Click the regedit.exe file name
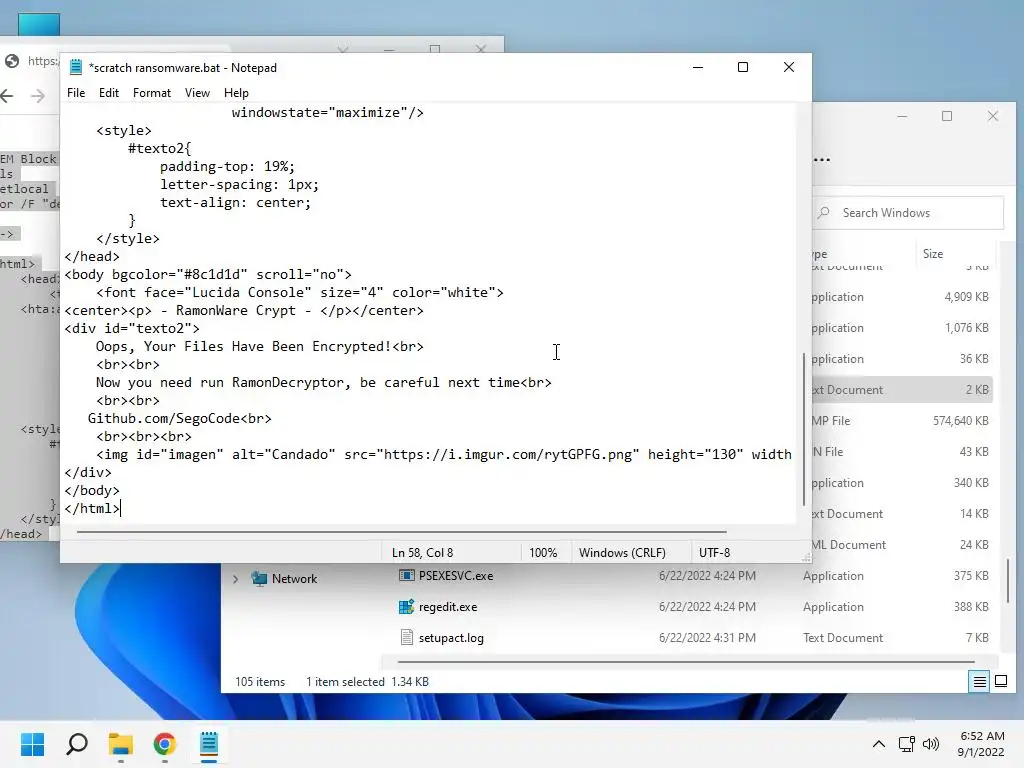 click(448, 607)
